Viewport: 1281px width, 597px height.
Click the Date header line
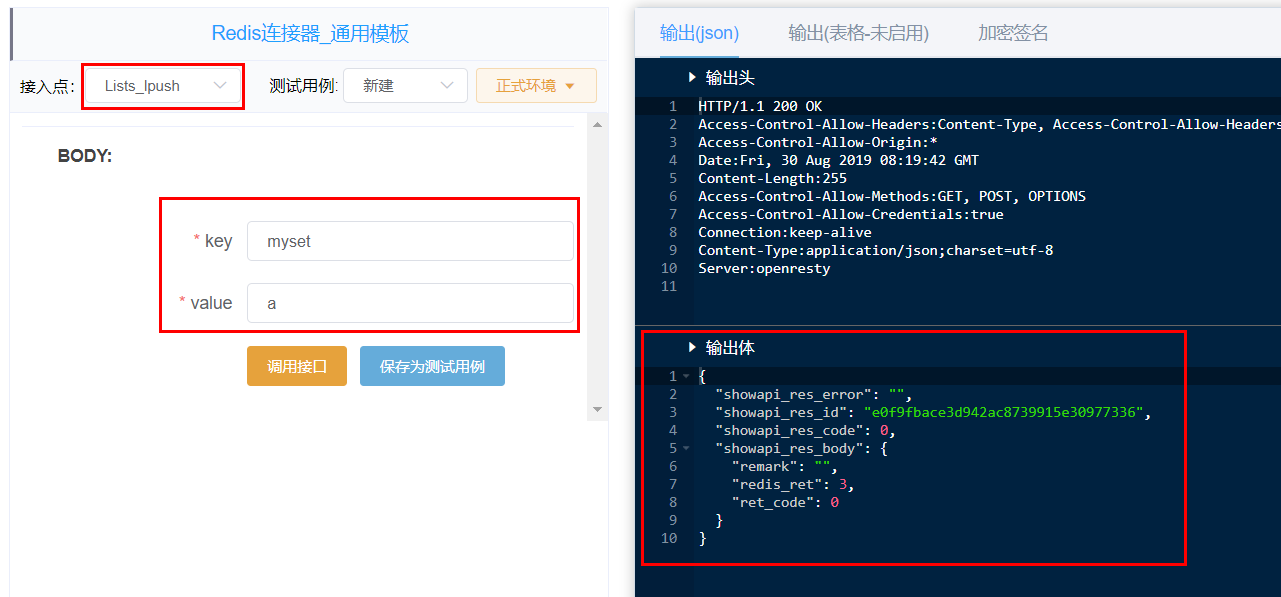[838, 160]
